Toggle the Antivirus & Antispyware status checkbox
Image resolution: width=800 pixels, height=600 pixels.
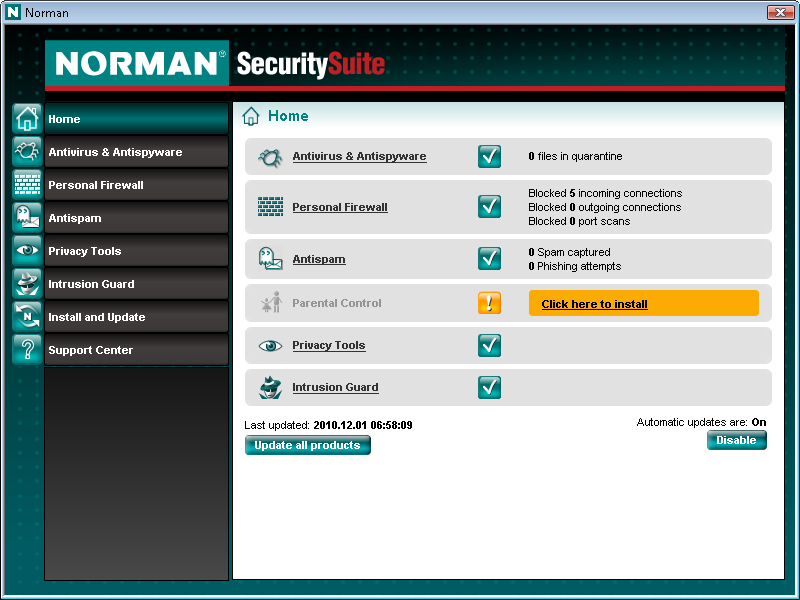tap(489, 156)
